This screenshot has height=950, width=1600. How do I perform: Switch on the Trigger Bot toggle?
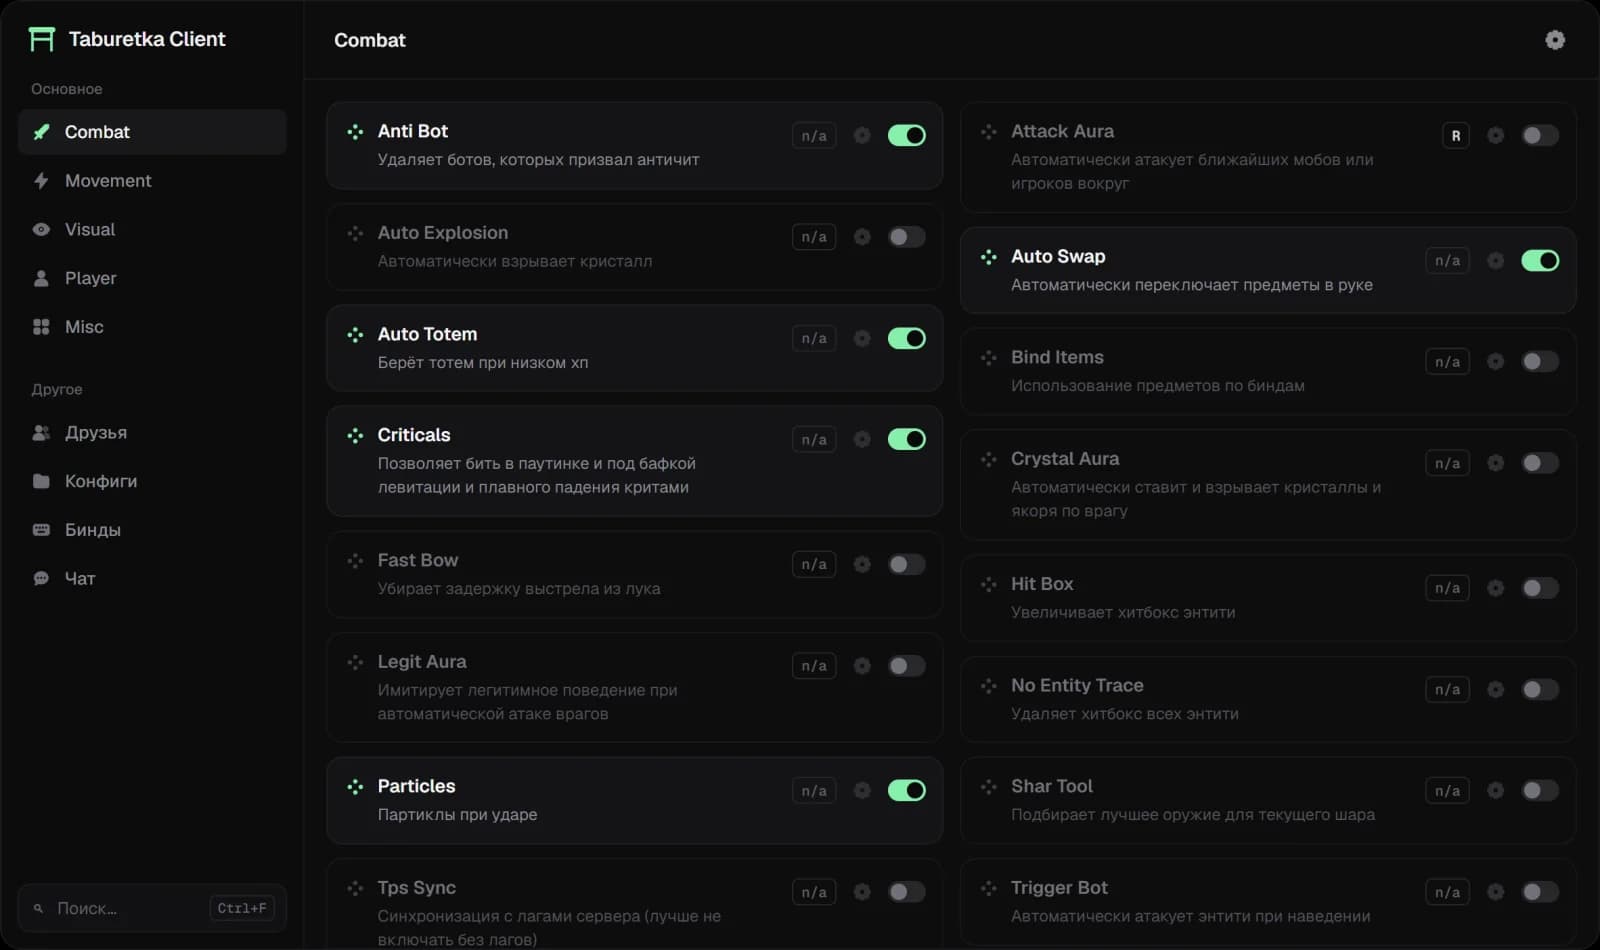[x=1540, y=892]
